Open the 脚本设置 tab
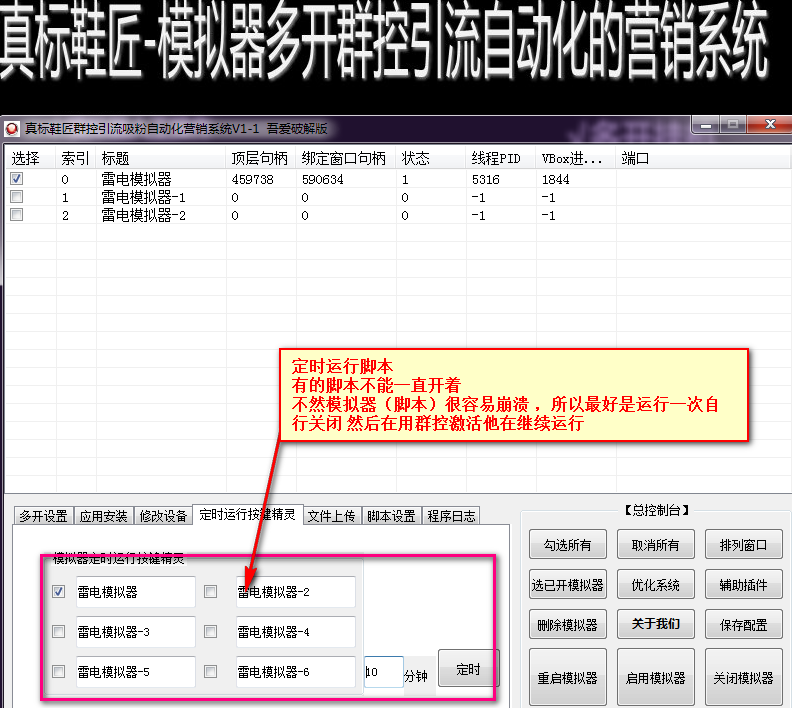Screen dimensions: 792x708 [x=391, y=516]
